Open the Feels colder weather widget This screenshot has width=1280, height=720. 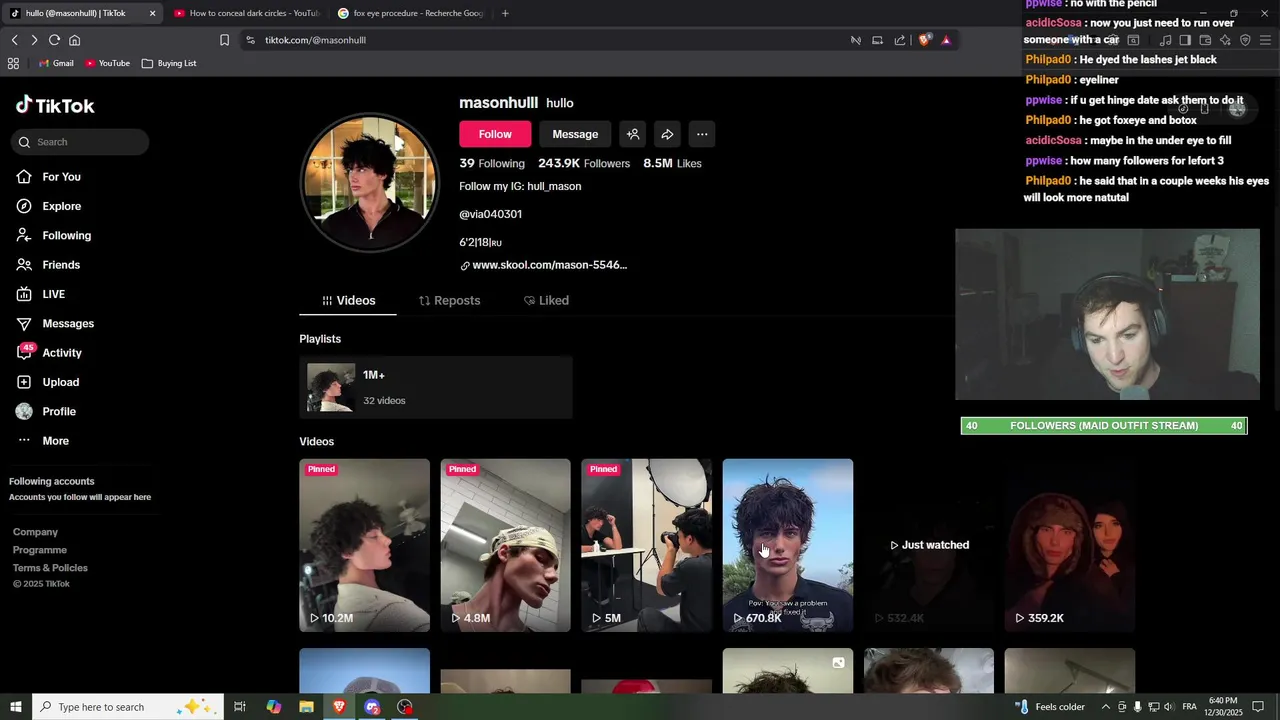point(1051,707)
